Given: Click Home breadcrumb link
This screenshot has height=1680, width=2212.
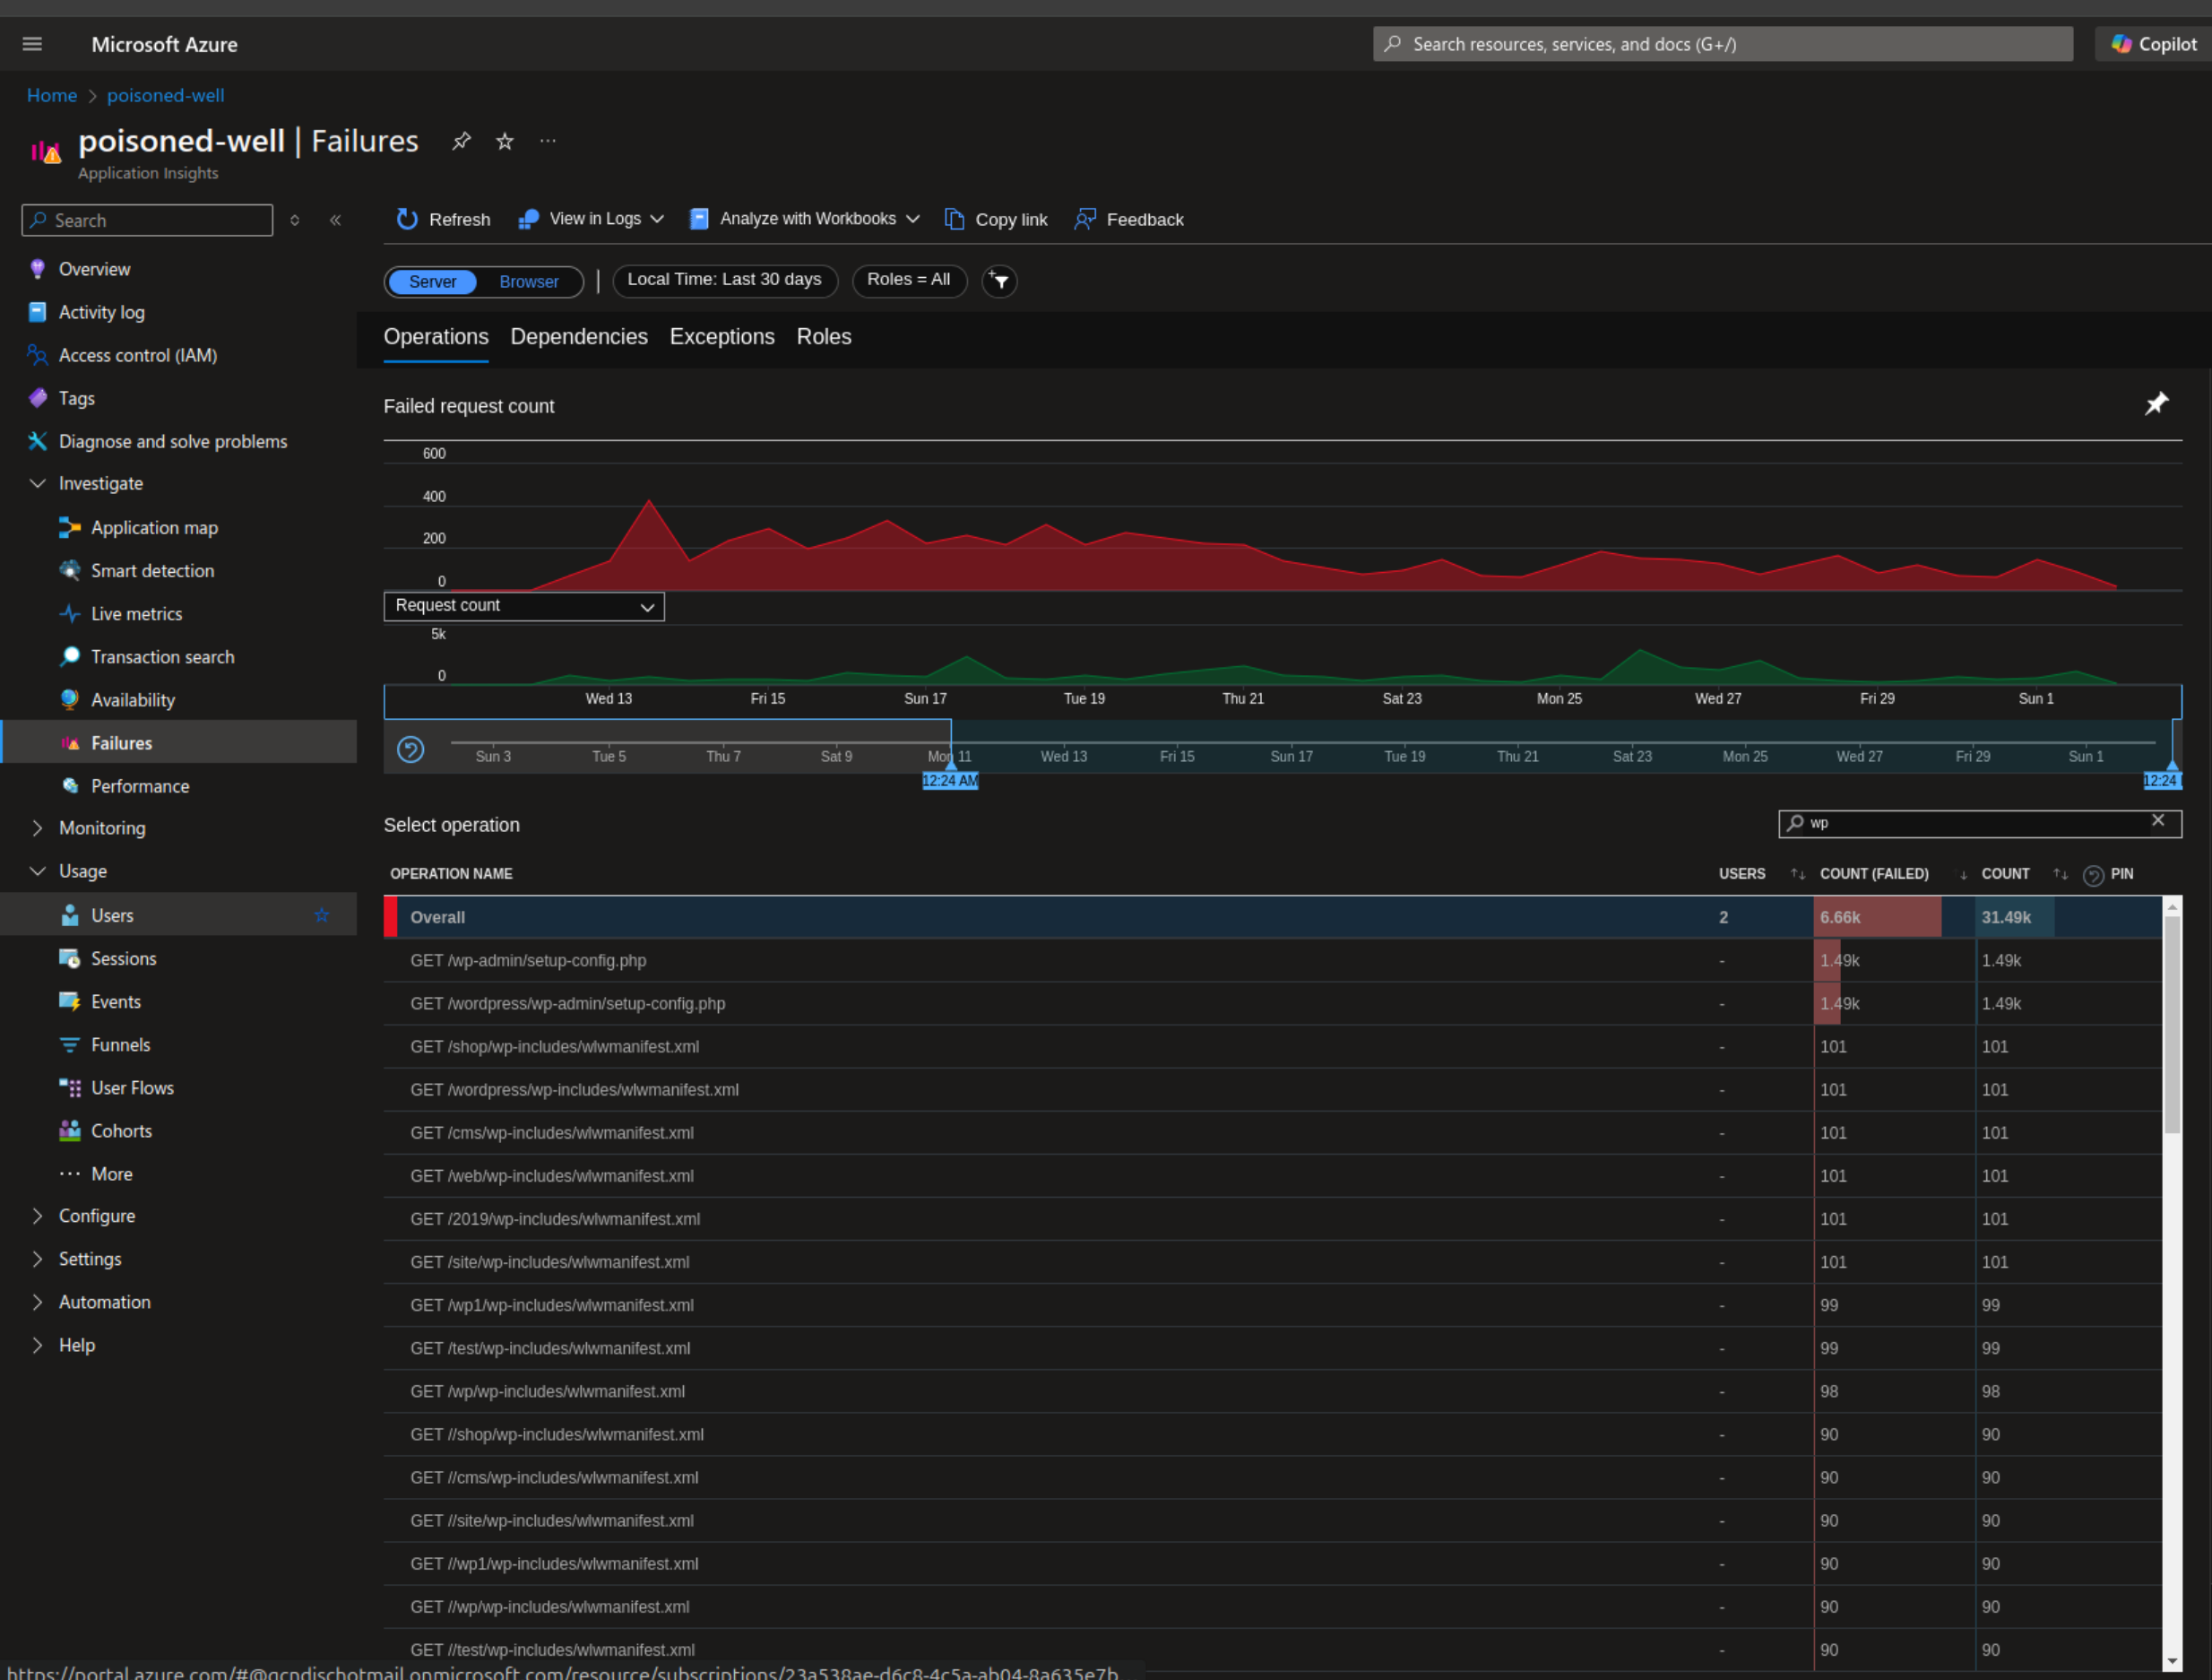Looking at the screenshot, I should tap(52, 95).
